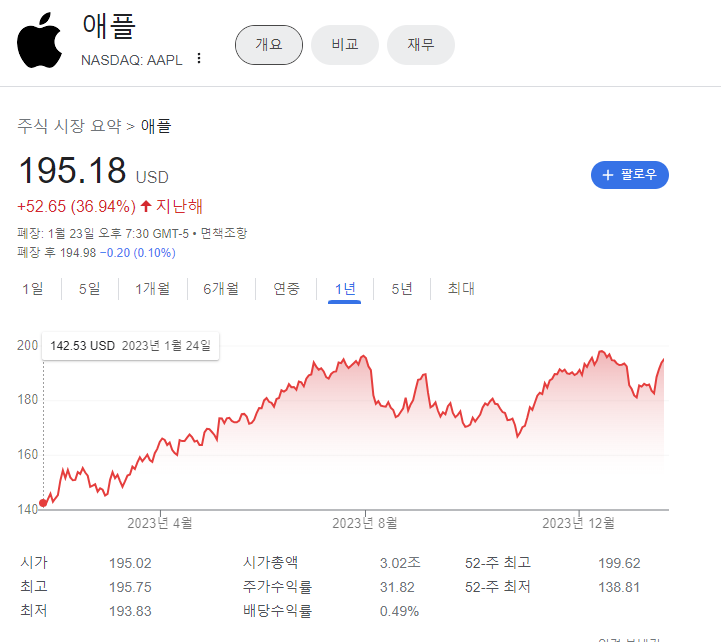Choose the 6개월 chart range
The height and width of the screenshot is (642, 721).
[221, 289]
